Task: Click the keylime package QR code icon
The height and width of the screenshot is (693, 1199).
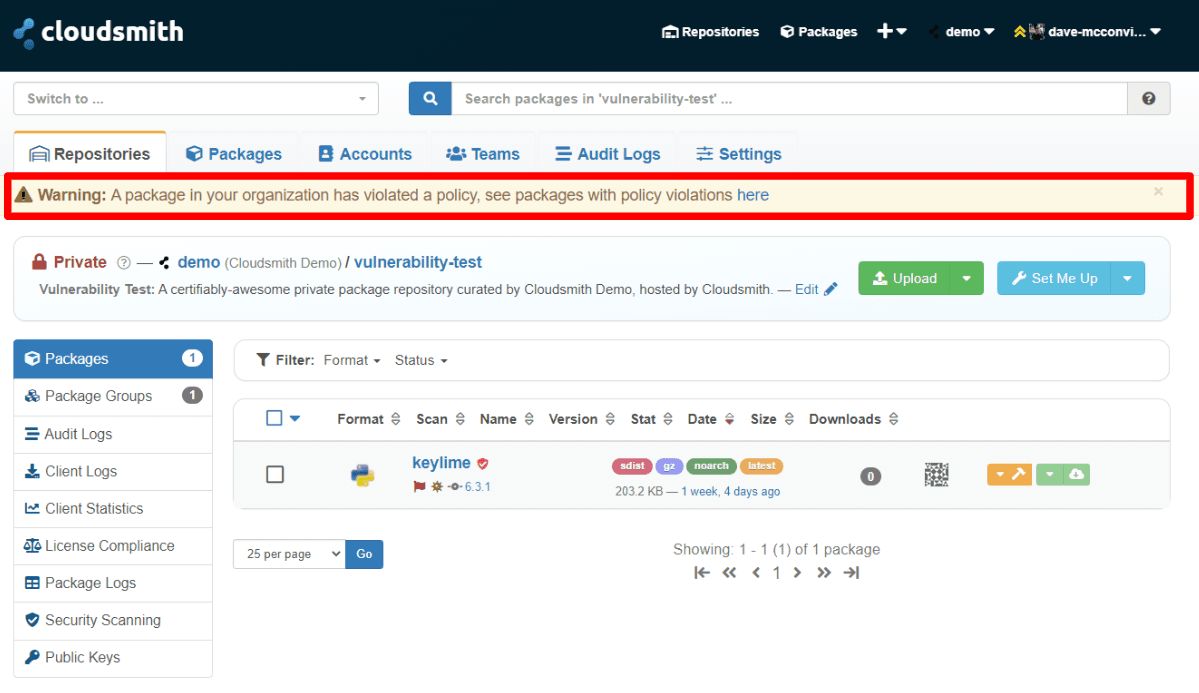Action: [936, 476]
